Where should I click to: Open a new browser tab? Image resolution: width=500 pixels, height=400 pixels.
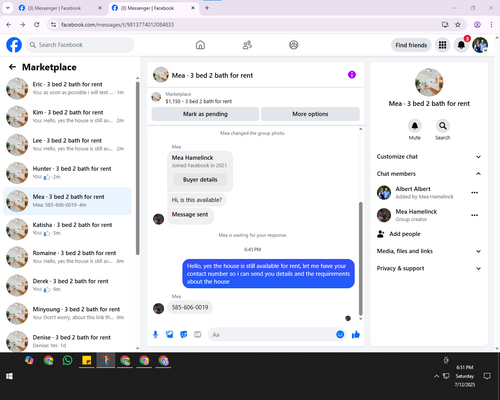pyautogui.click(x=207, y=8)
